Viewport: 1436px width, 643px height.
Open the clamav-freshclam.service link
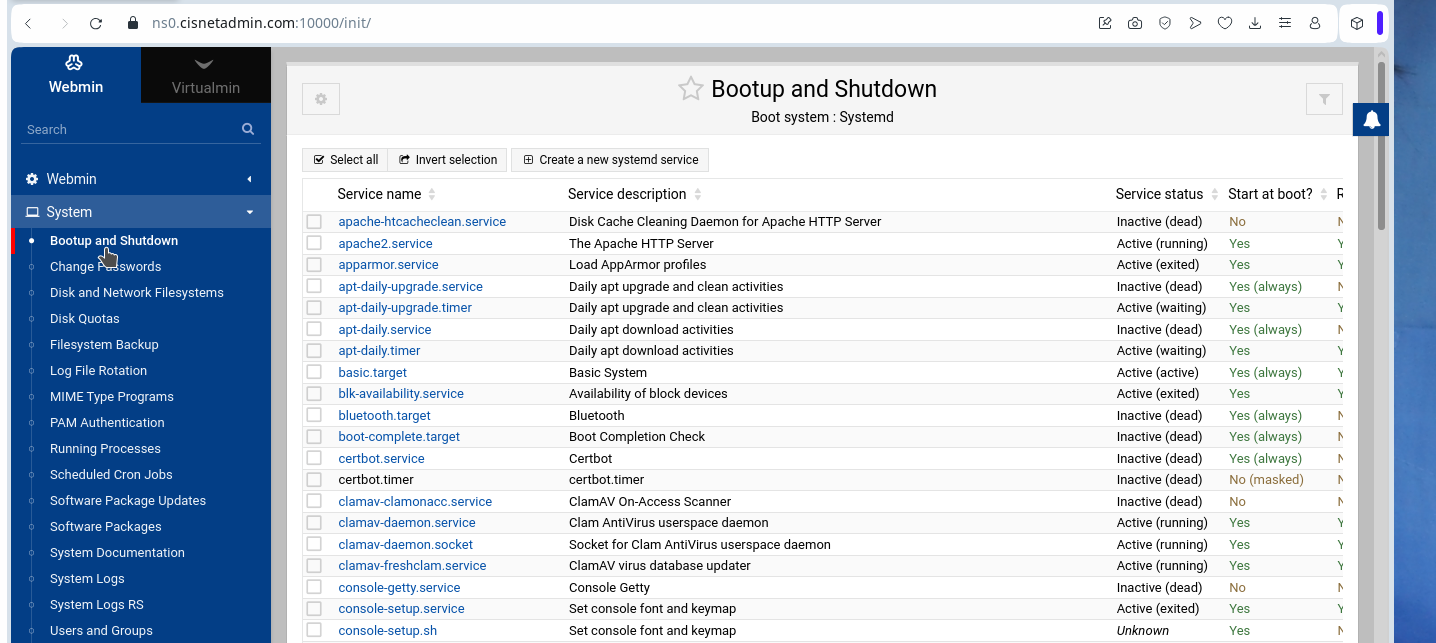412,566
